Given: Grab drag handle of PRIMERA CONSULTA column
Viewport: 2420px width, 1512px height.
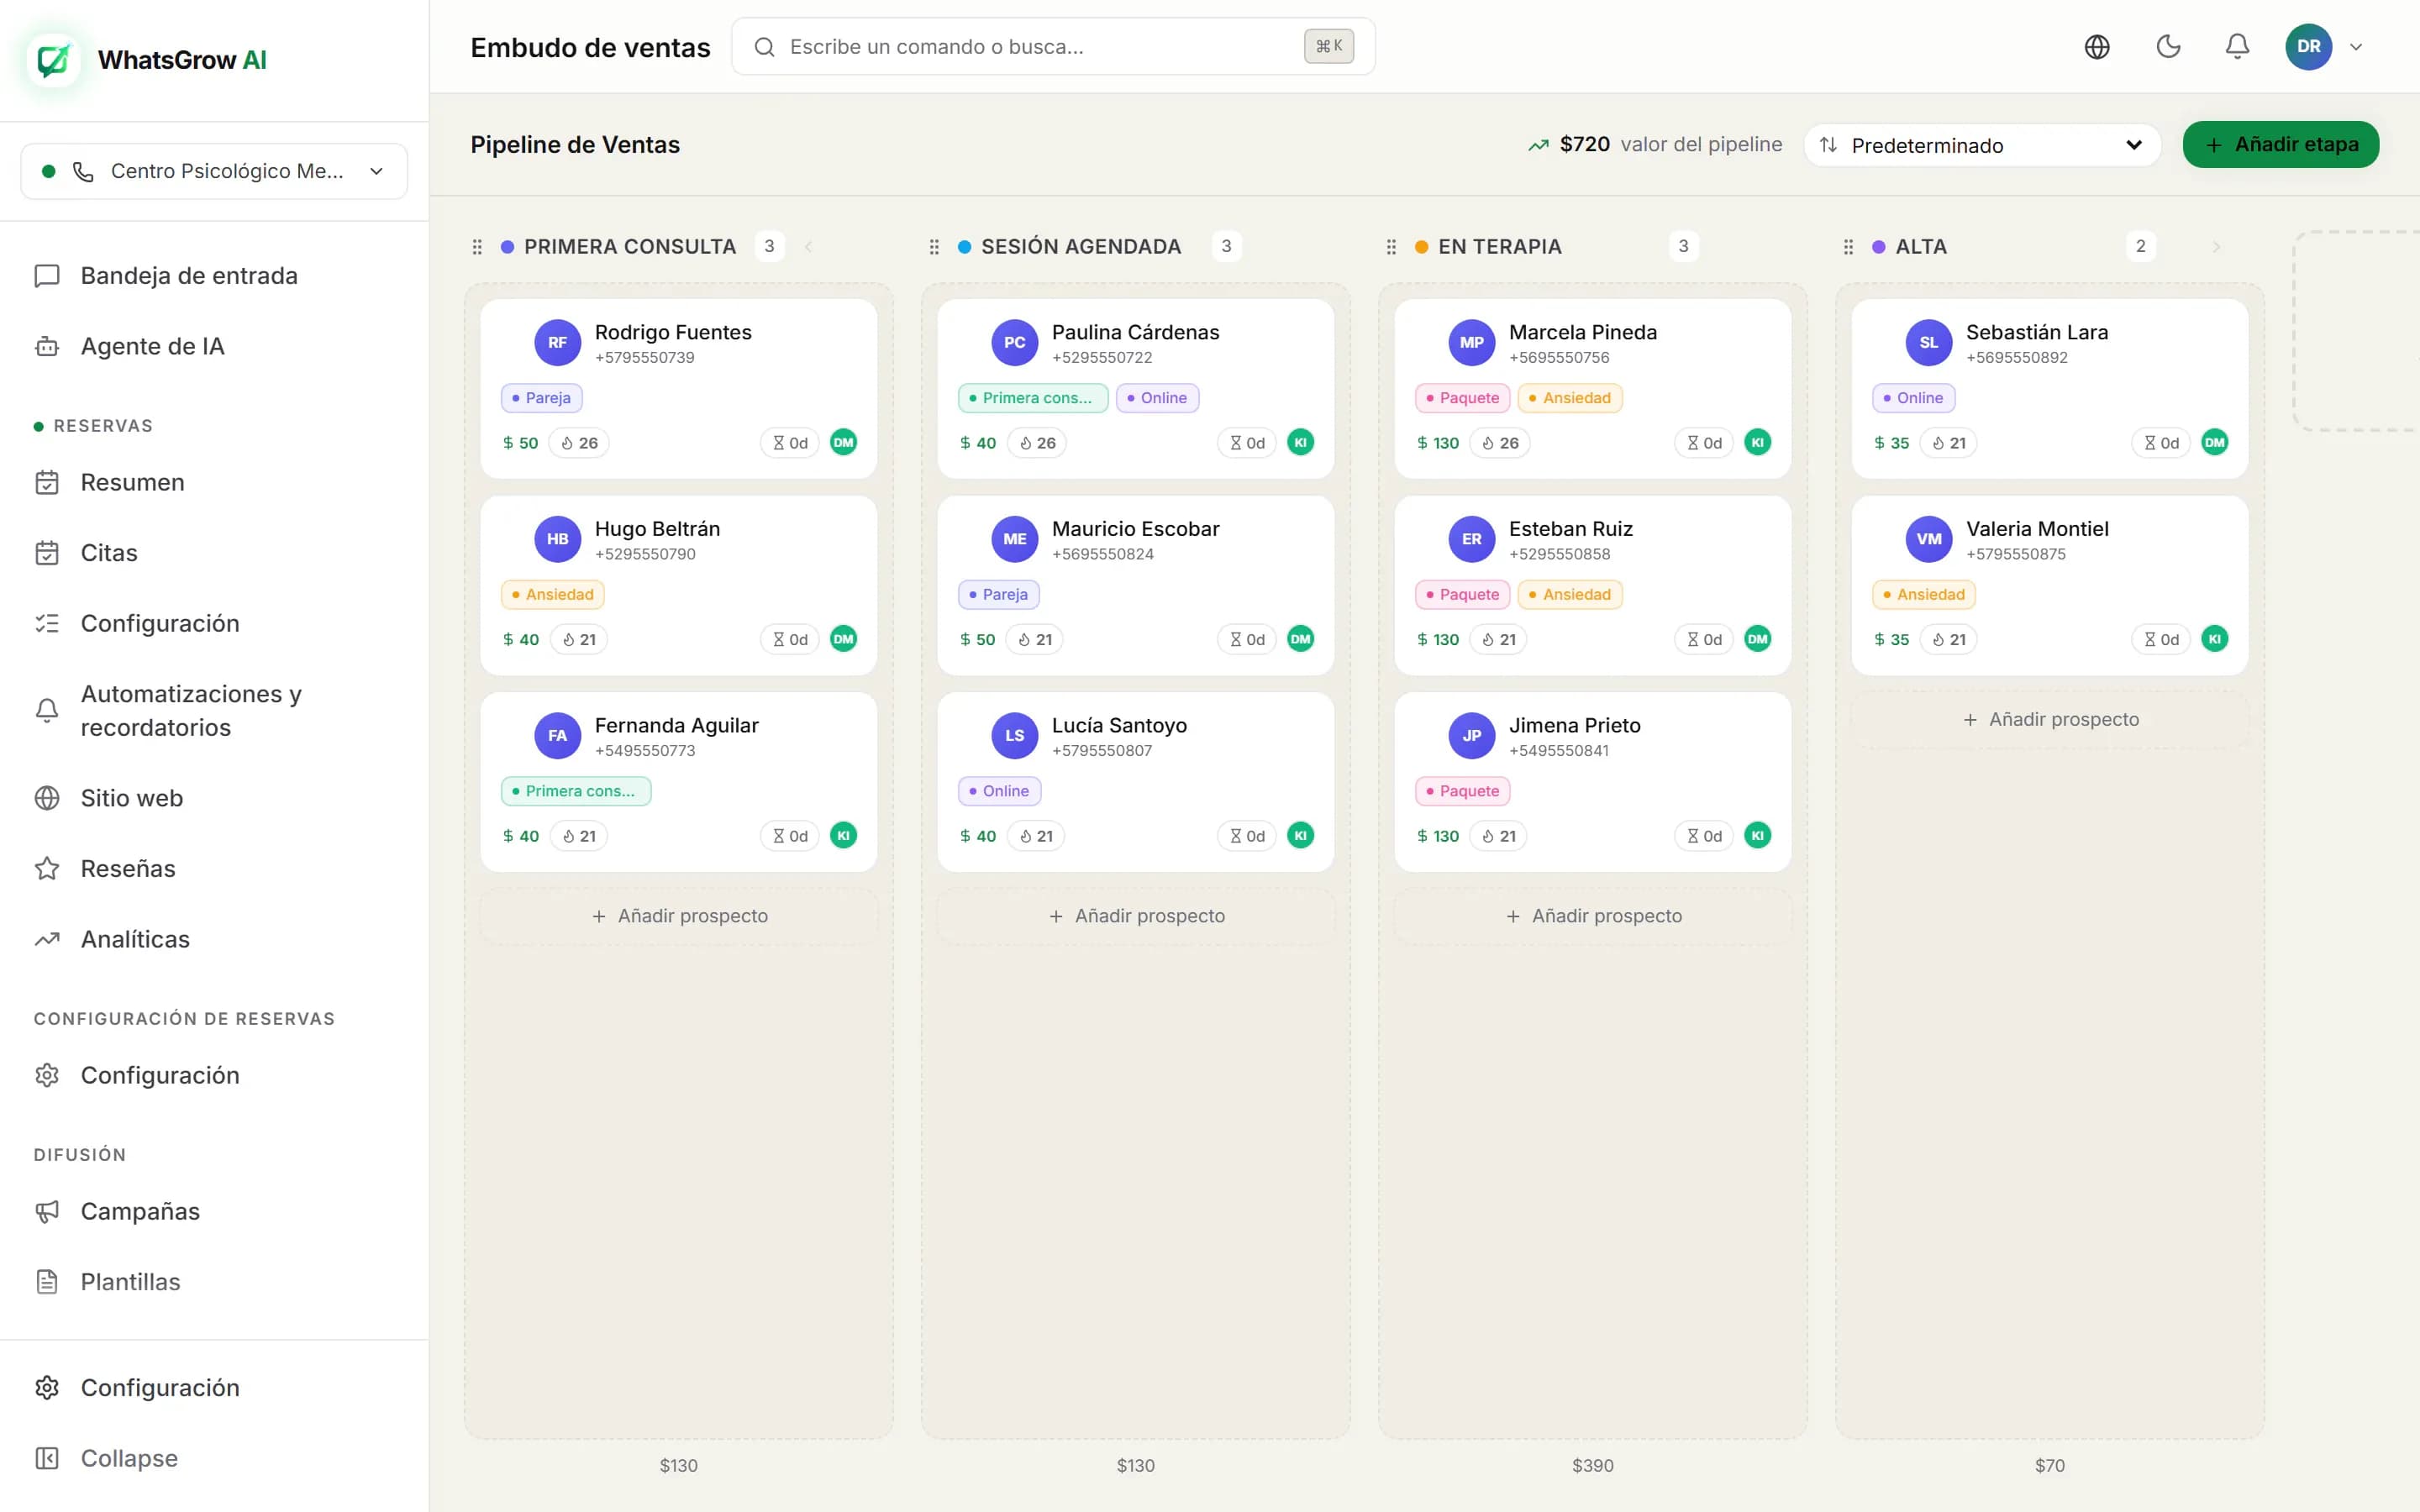Looking at the screenshot, I should click(x=477, y=247).
